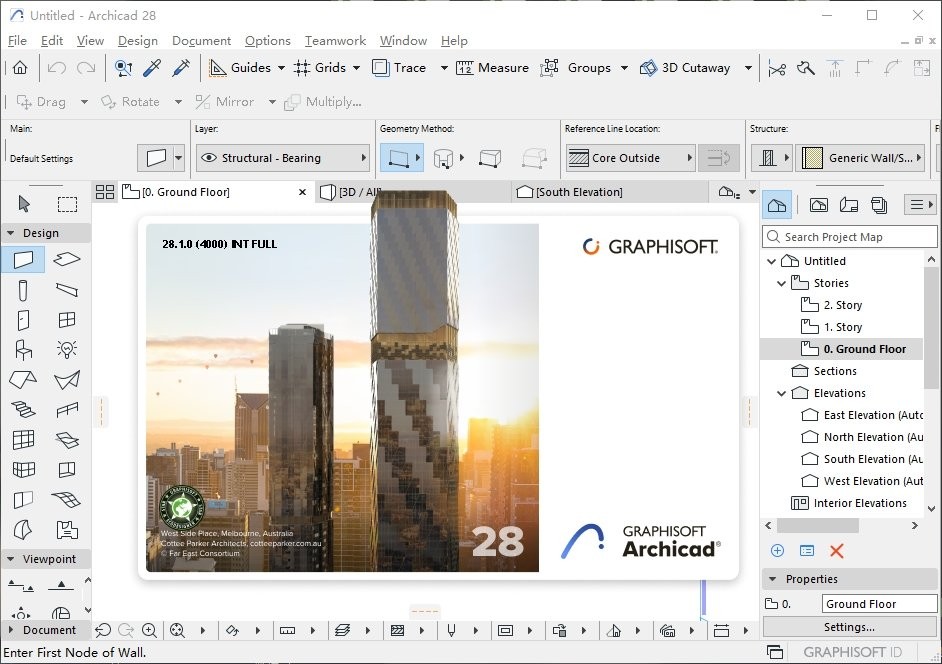Select the Stair tool
Image resolution: width=942 pixels, height=664 pixels.
[24, 408]
